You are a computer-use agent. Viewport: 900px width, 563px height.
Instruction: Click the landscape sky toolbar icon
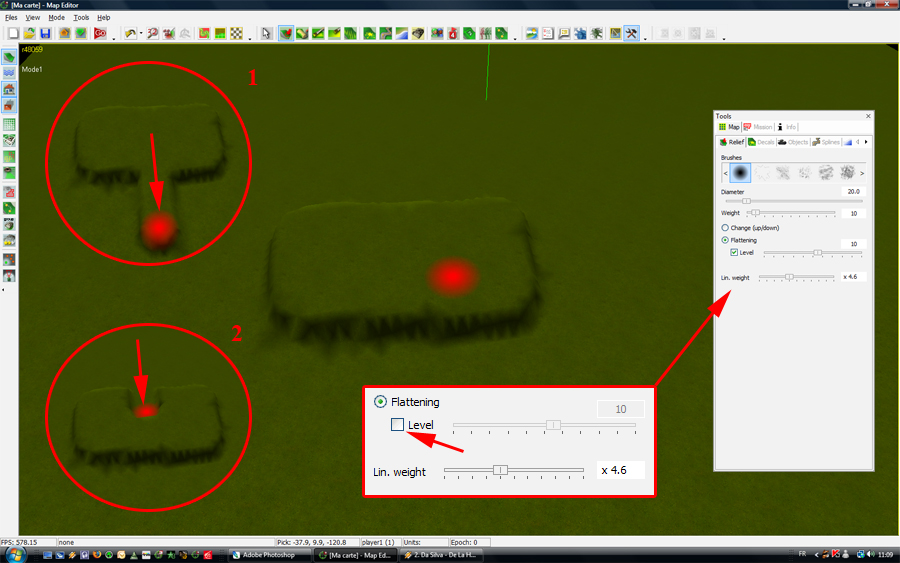click(532, 33)
